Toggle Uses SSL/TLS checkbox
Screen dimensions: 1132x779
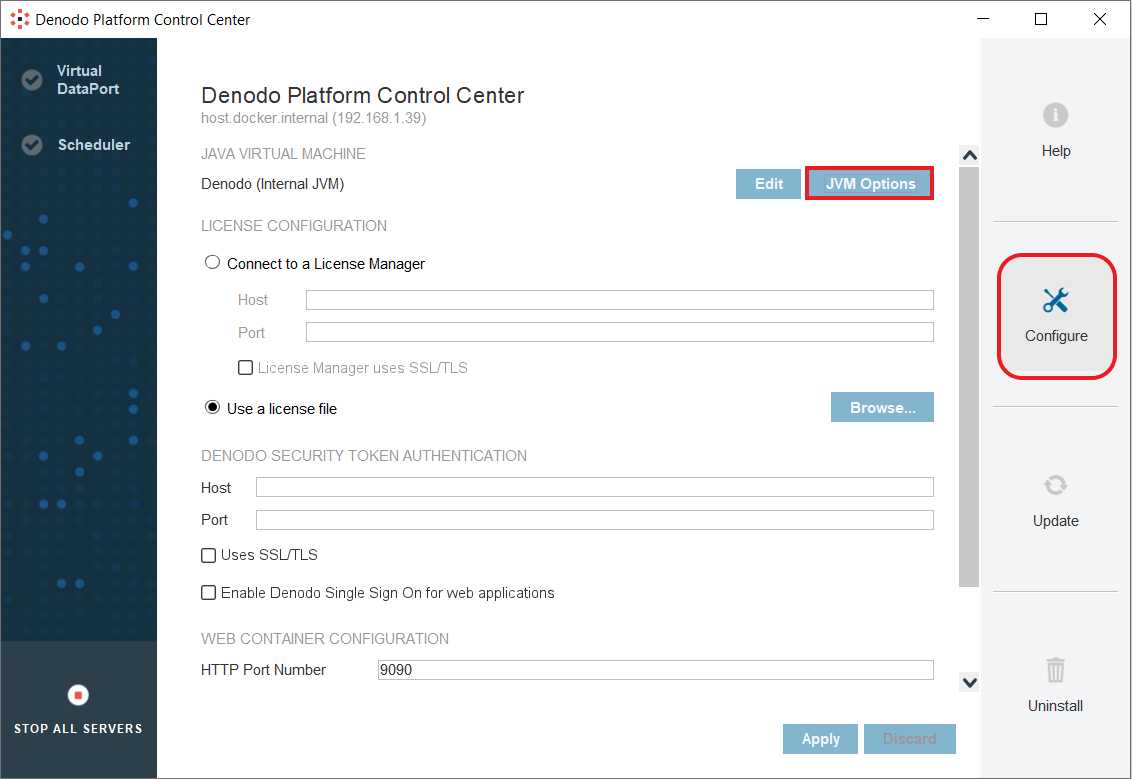(209, 555)
